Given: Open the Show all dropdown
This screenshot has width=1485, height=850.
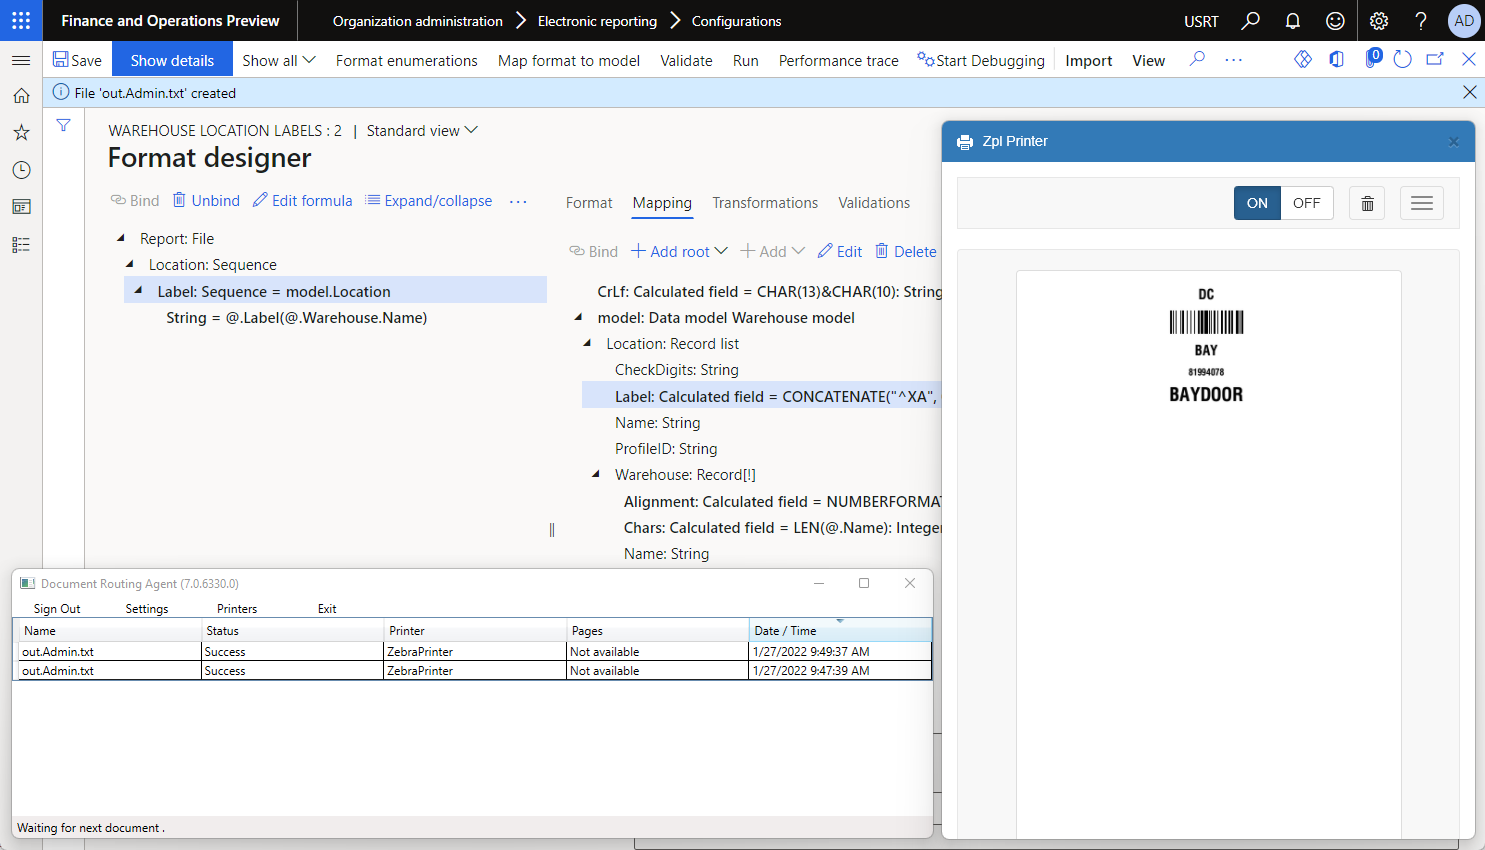Looking at the screenshot, I should pyautogui.click(x=279, y=60).
